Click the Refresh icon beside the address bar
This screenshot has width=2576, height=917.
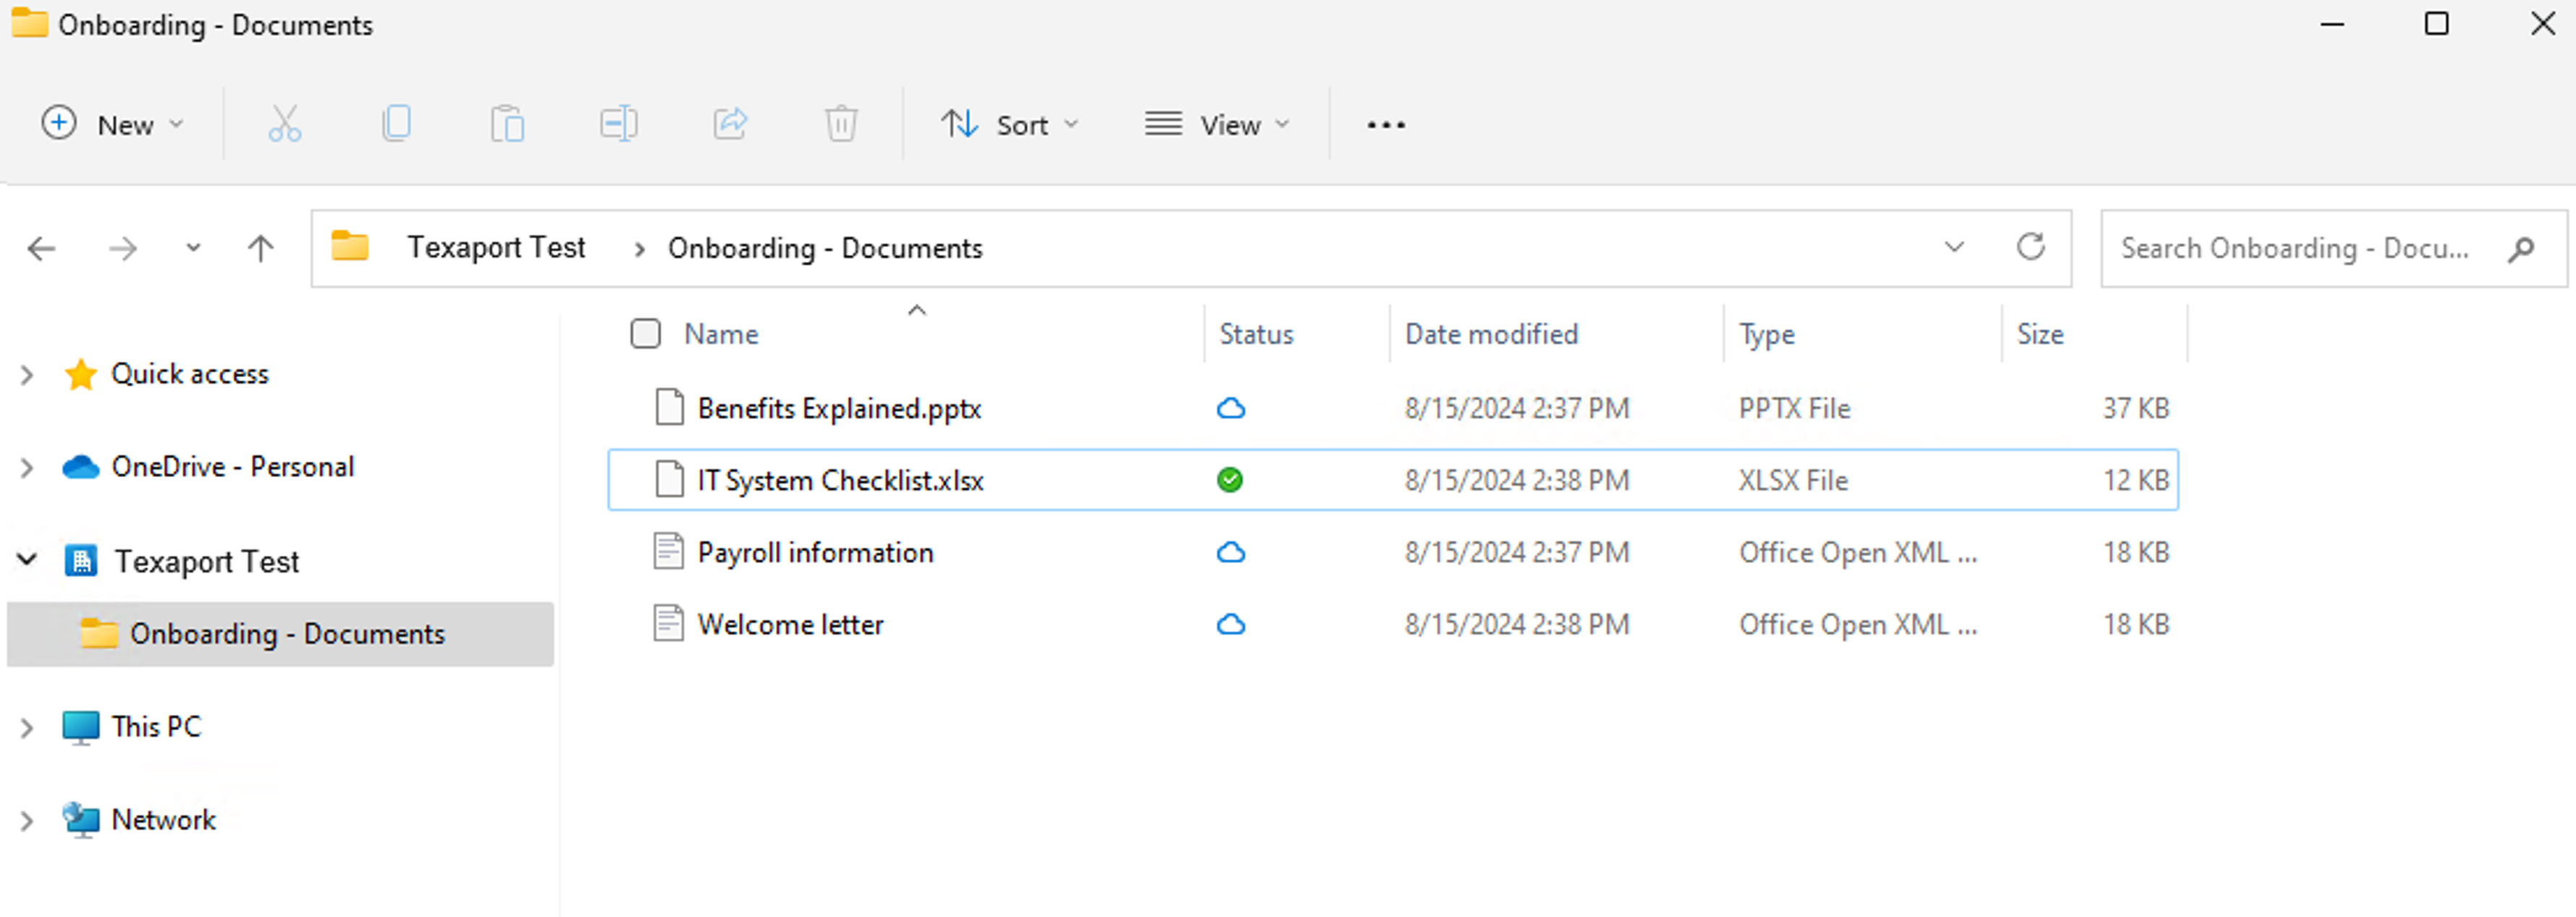(2032, 248)
